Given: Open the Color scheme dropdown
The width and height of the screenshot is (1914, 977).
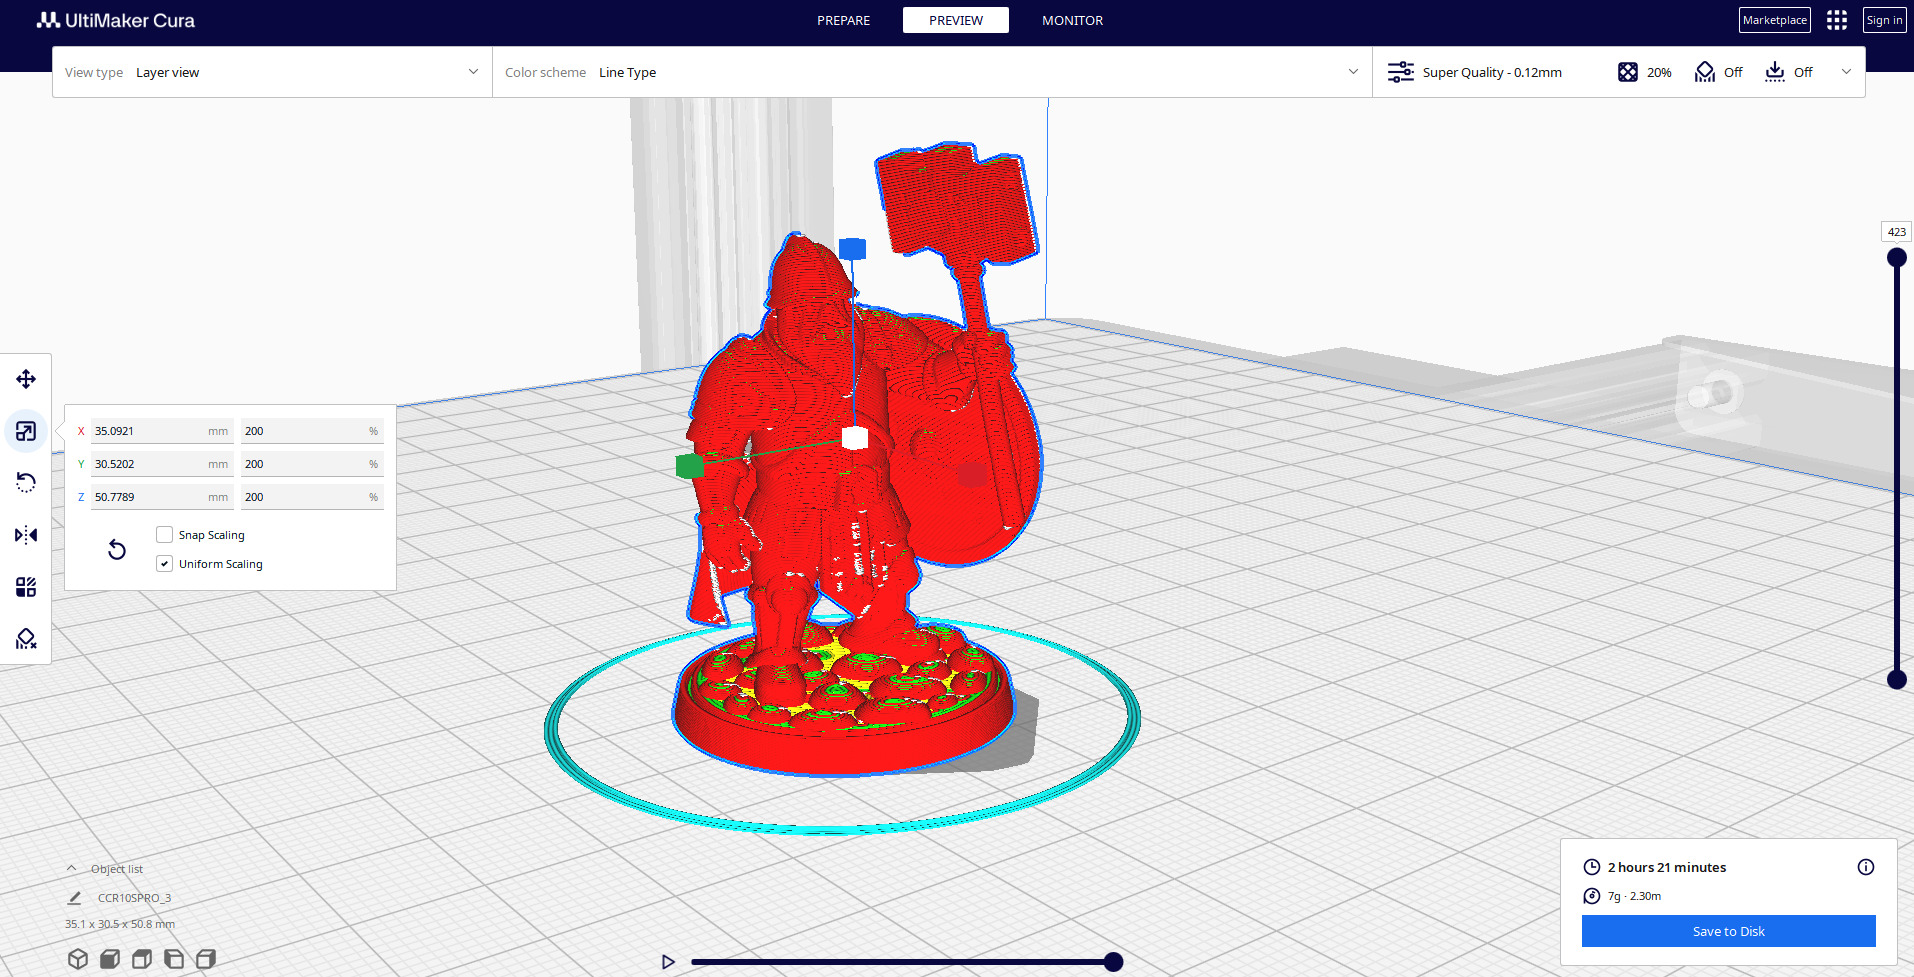Looking at the screenshot, I should (932, 72).
